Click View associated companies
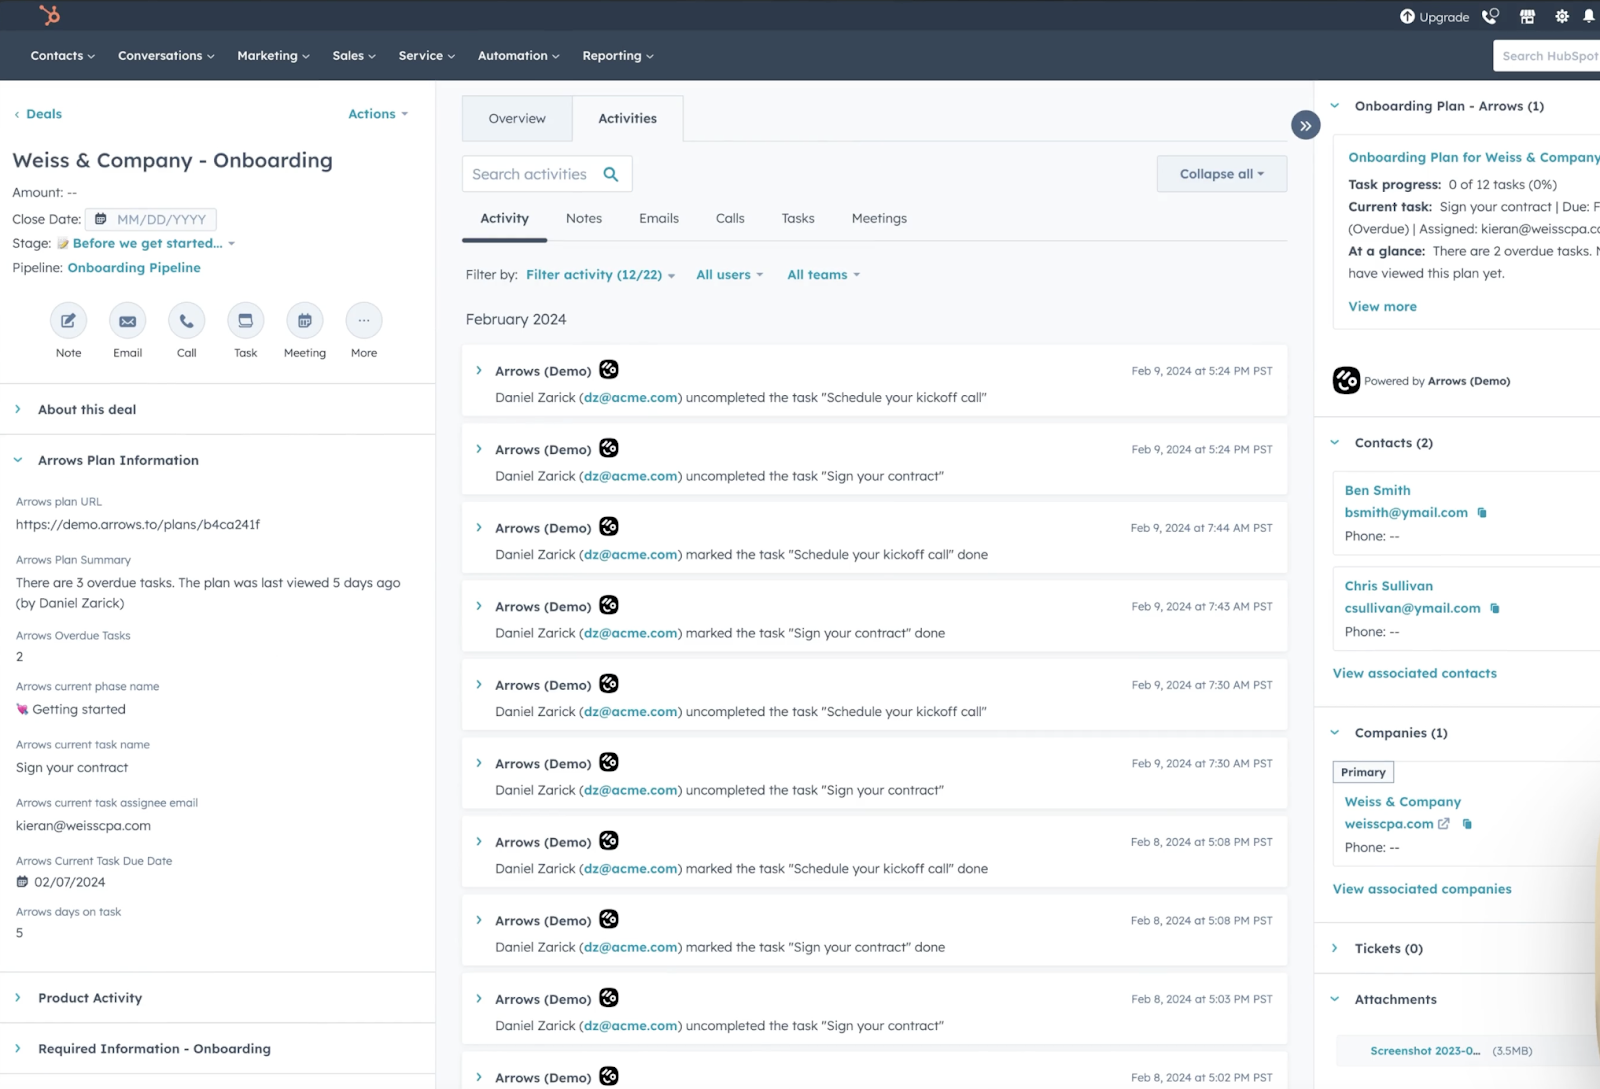The height and width of the screenshot is (1089, 1600). pos(1422,890)
